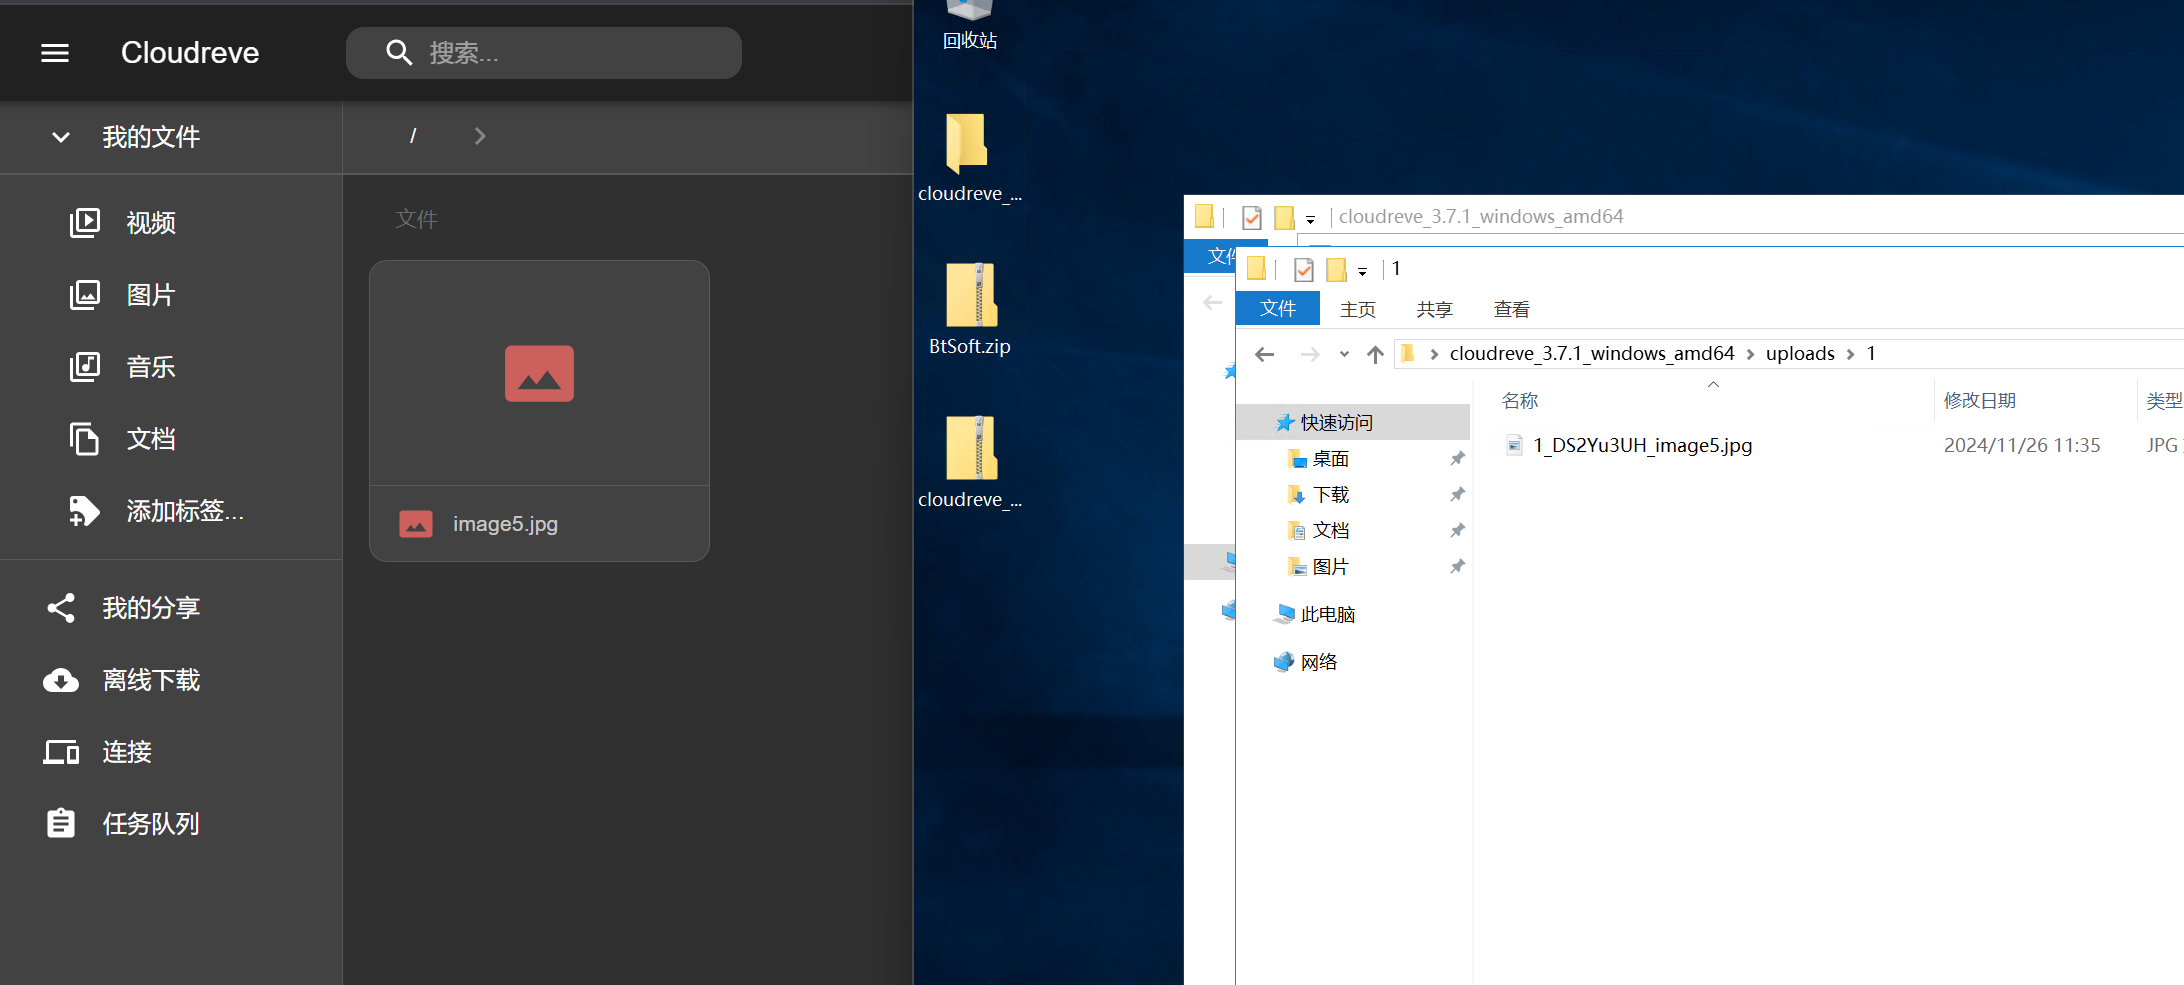Click the 文件 section header label
This screenshot has width=2184, height=985.
(416, 219)
